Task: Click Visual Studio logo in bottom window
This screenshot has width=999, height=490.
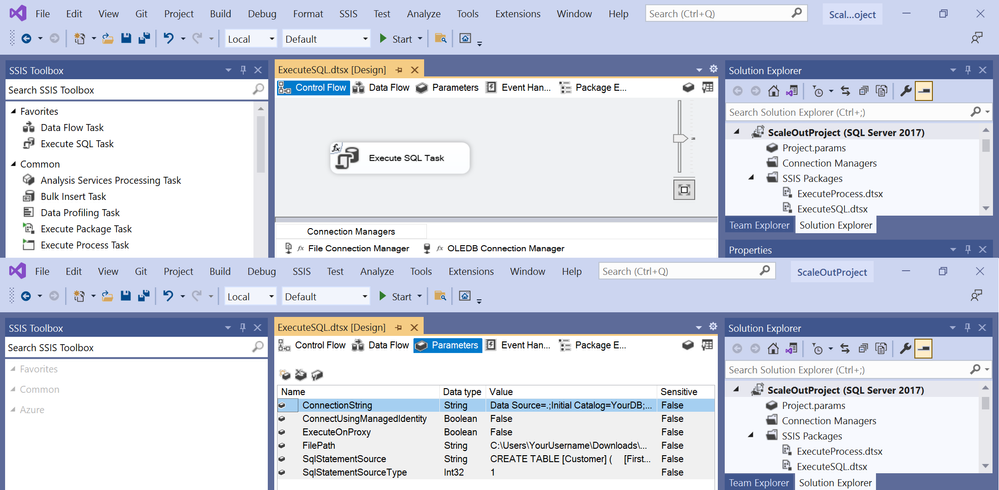Action: pyautogui.click(x=17, y=271)
